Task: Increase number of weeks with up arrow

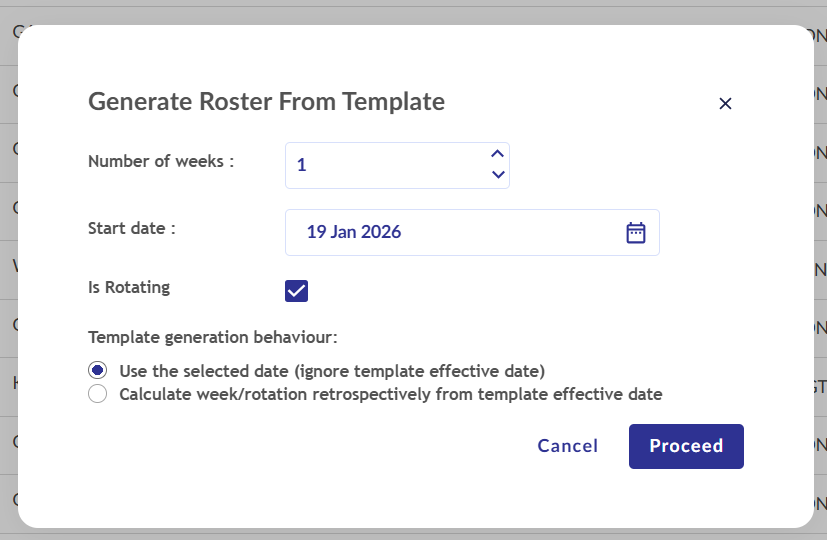Action: (x=498, y=154)
